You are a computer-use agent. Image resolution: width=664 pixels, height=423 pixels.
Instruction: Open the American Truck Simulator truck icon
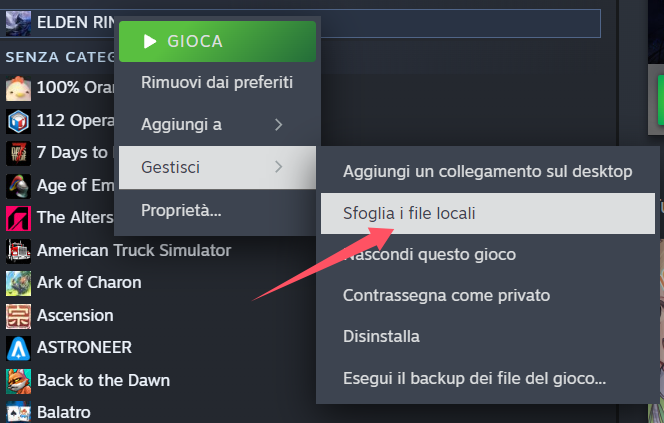click(x=18, y=251)
